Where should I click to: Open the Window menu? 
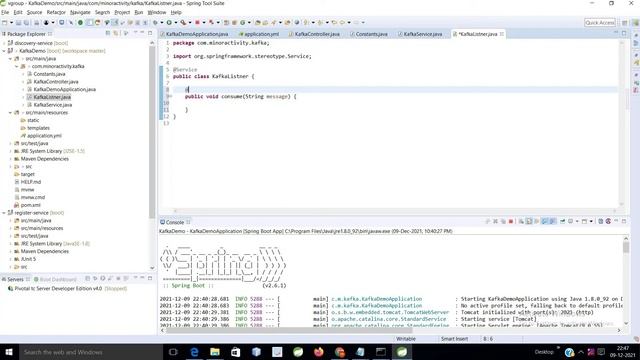tap(157, 12)
